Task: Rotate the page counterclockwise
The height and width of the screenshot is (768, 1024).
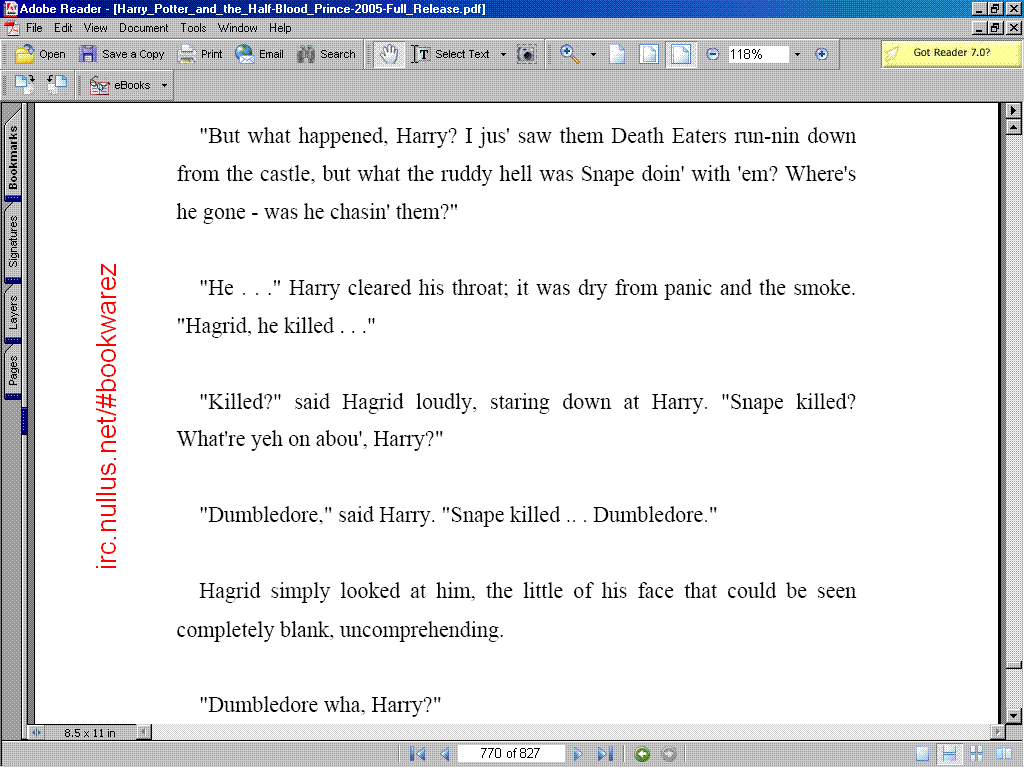Action: coord(57,84)
